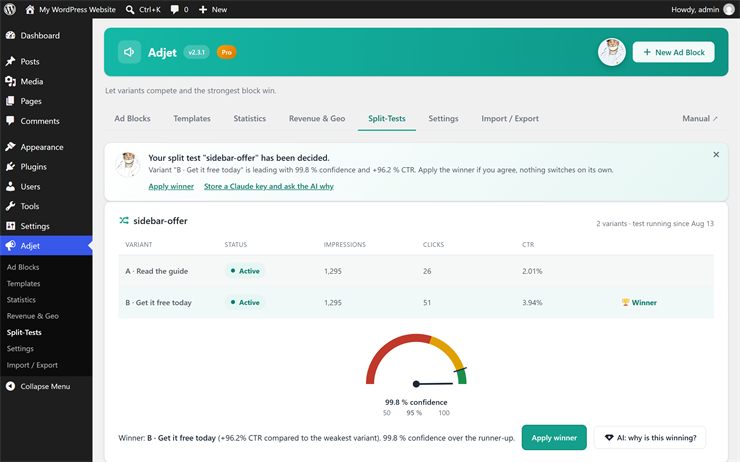Open the comments bubble in admin bar
The image size is (740, 462).
point(175,9)
